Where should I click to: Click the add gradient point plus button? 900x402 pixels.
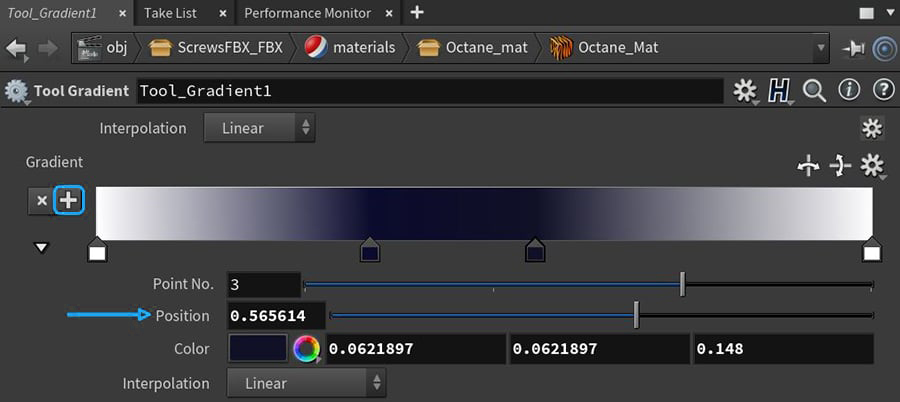click(69, 201)
